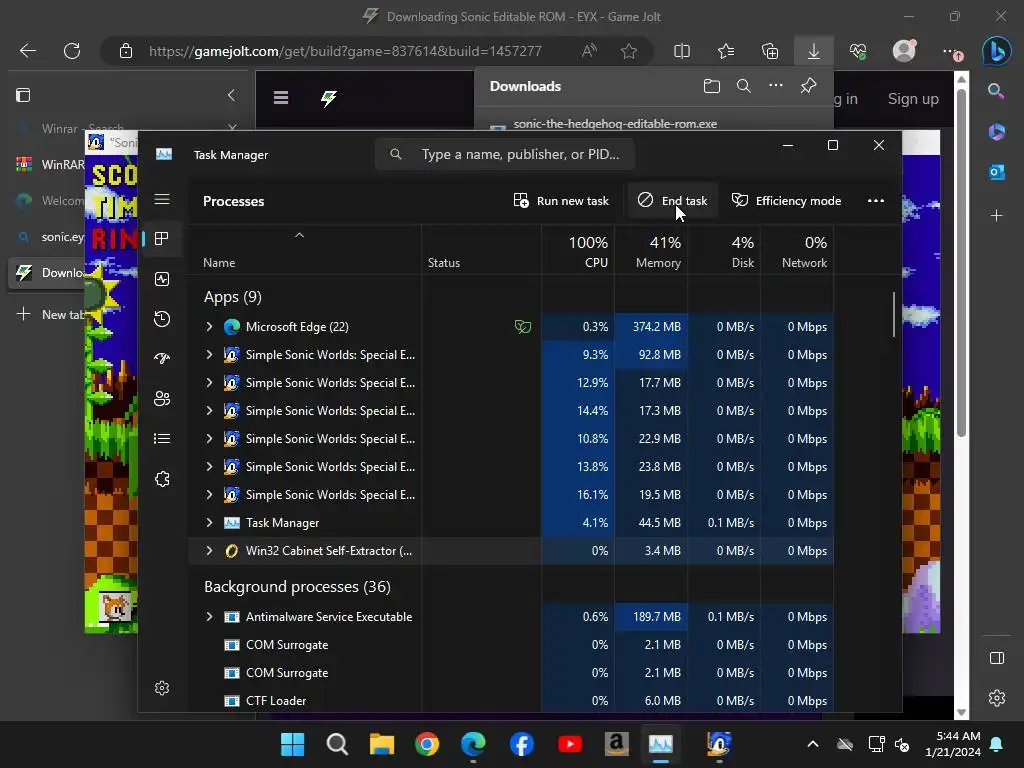Screen dimensions: 1024x768
Task: Open Users icon in Task Manager sidebar
Action: (x=162, y=398)
